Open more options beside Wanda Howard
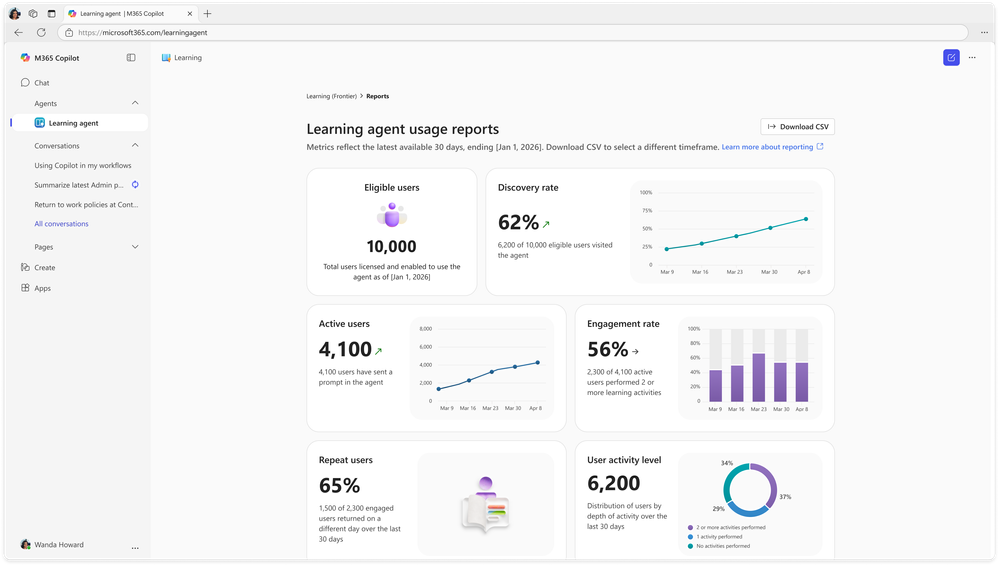This screenshot has width=999, height=566. pyautogui.click(x=135, y=548)
